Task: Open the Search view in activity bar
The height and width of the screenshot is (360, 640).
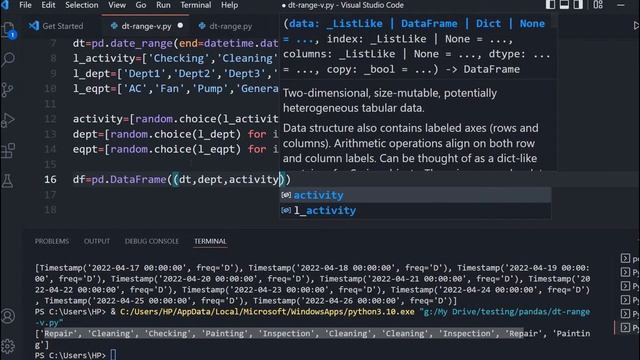Action: (8, 60)
